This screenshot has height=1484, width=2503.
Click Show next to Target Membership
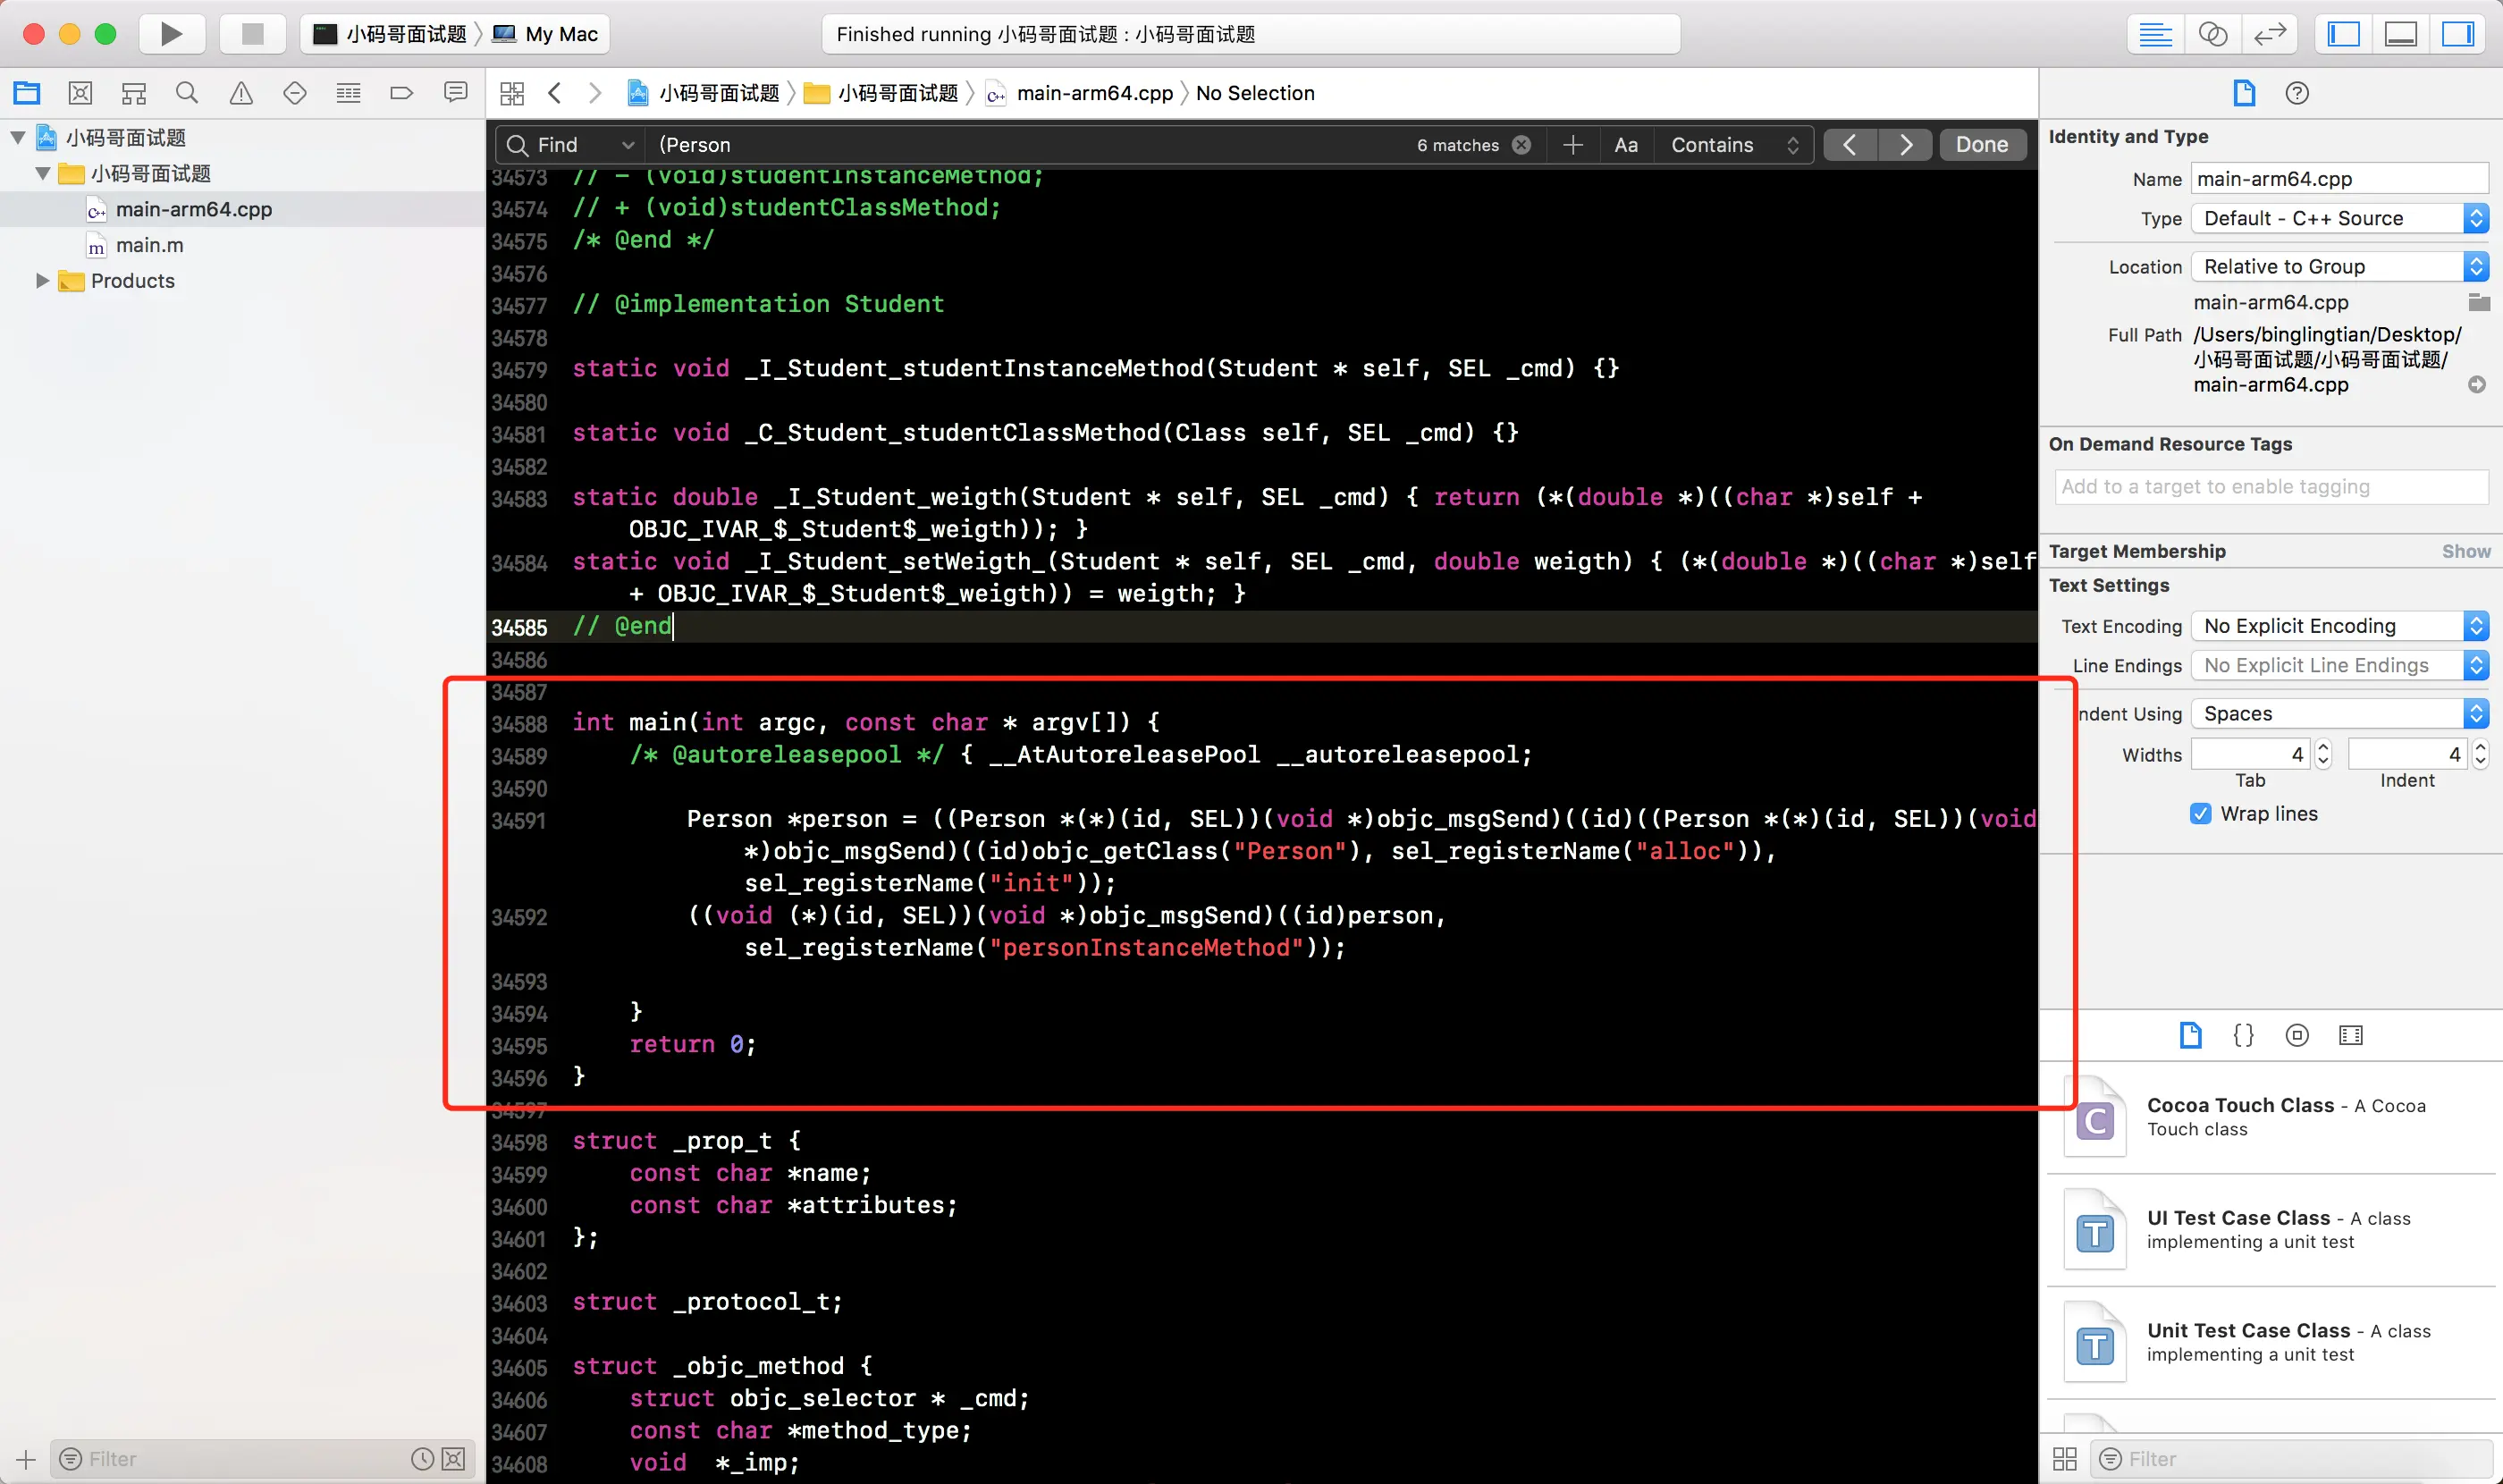[x=2465, y=551]
